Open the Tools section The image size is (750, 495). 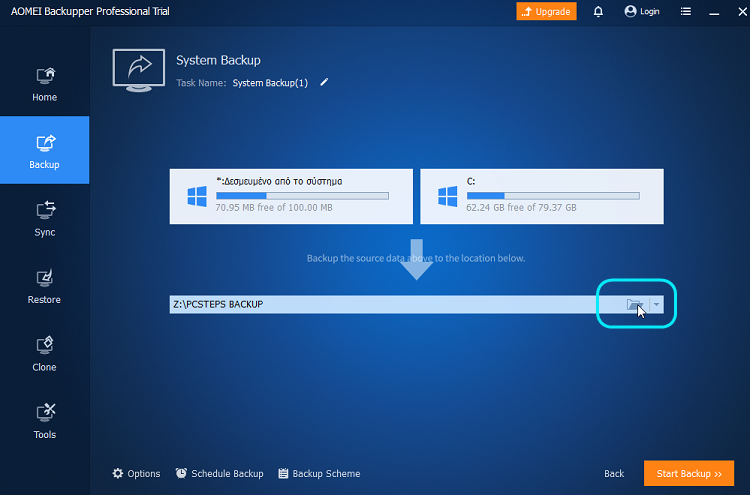(x=44, y=421)
